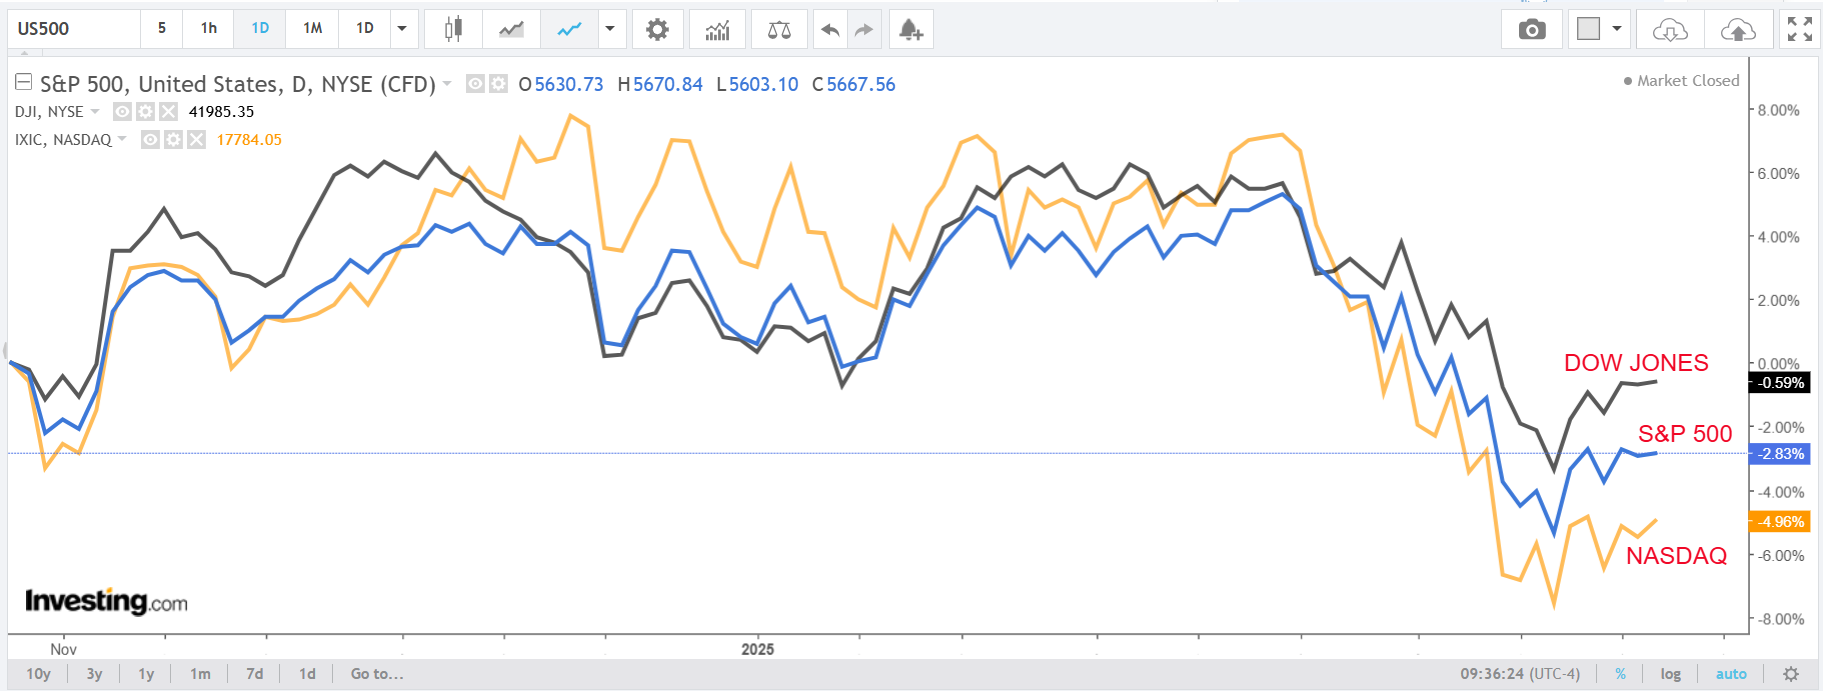Image resolution: width=1823 pixels, height=691 pixels.
Task: Enter fullscreen mode with the arrows icon
Action: coord(1800,29)
